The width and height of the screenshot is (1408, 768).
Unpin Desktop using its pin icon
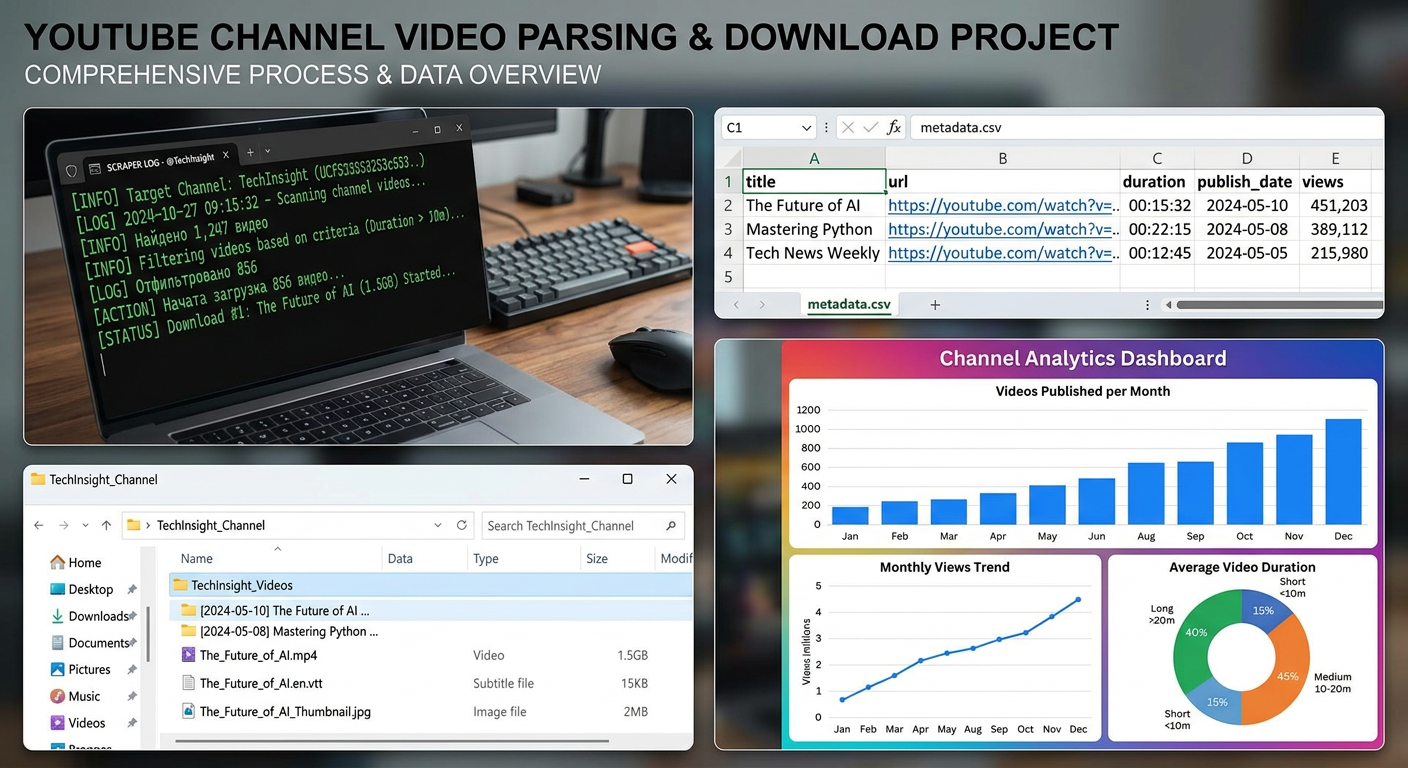[132, 590]
